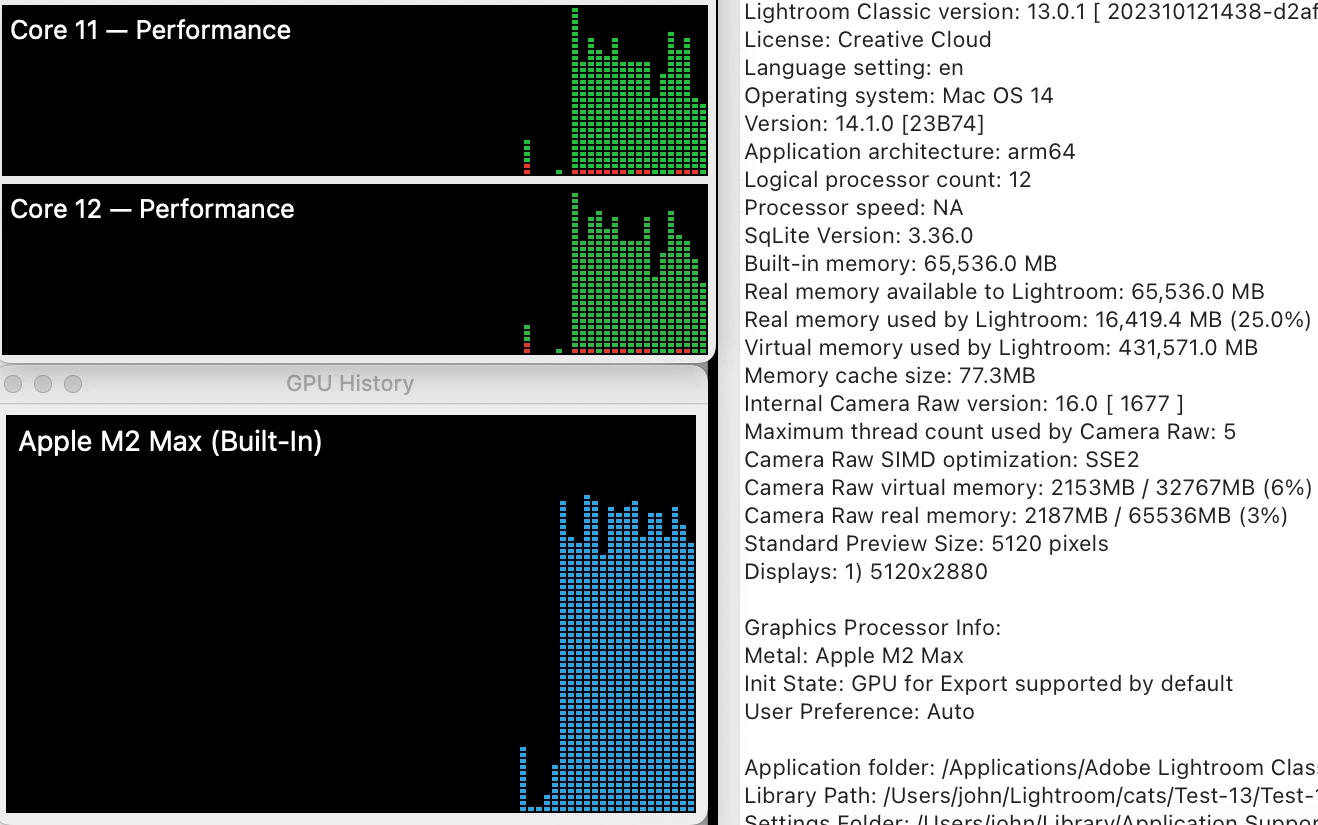Select the Displays: 1) 5120x2880 line
This screenshot has height=825, width=1318.
[x=866, y=572]
